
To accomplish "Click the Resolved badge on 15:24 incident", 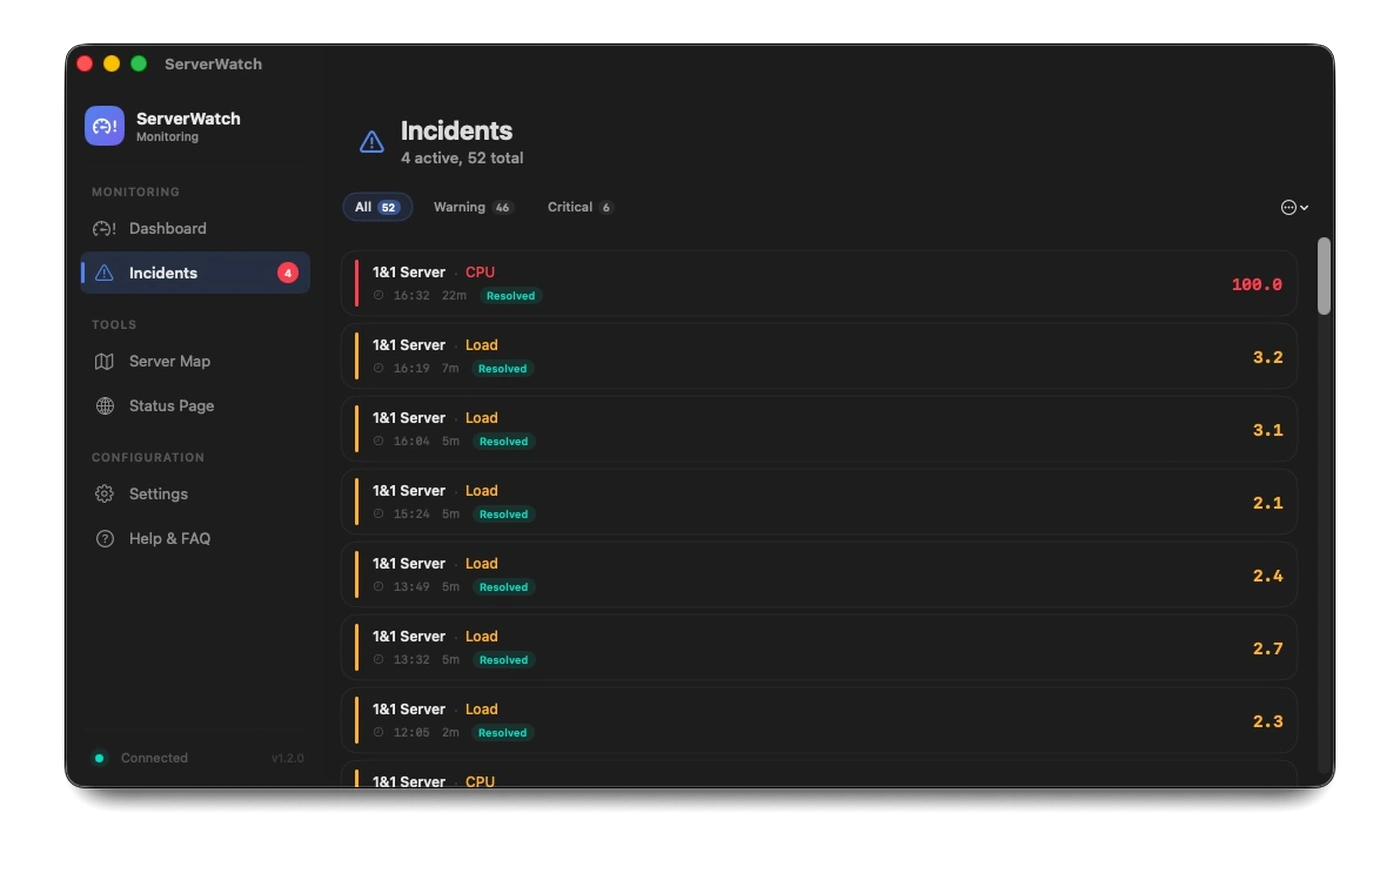I will (x=503, y=515).
